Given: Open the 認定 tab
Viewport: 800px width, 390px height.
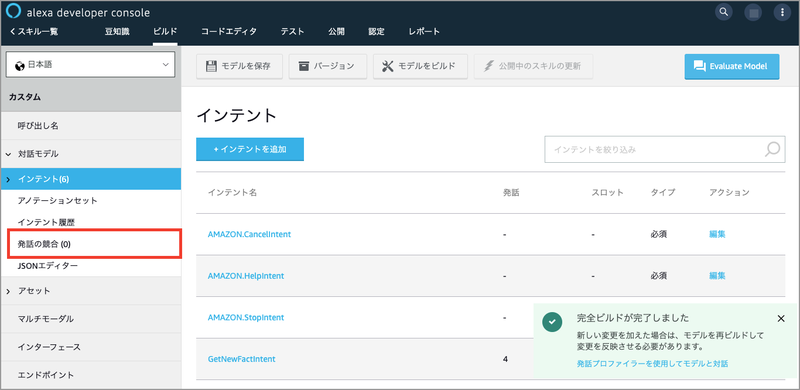Looking at the screenshot, I should [377, 32].
